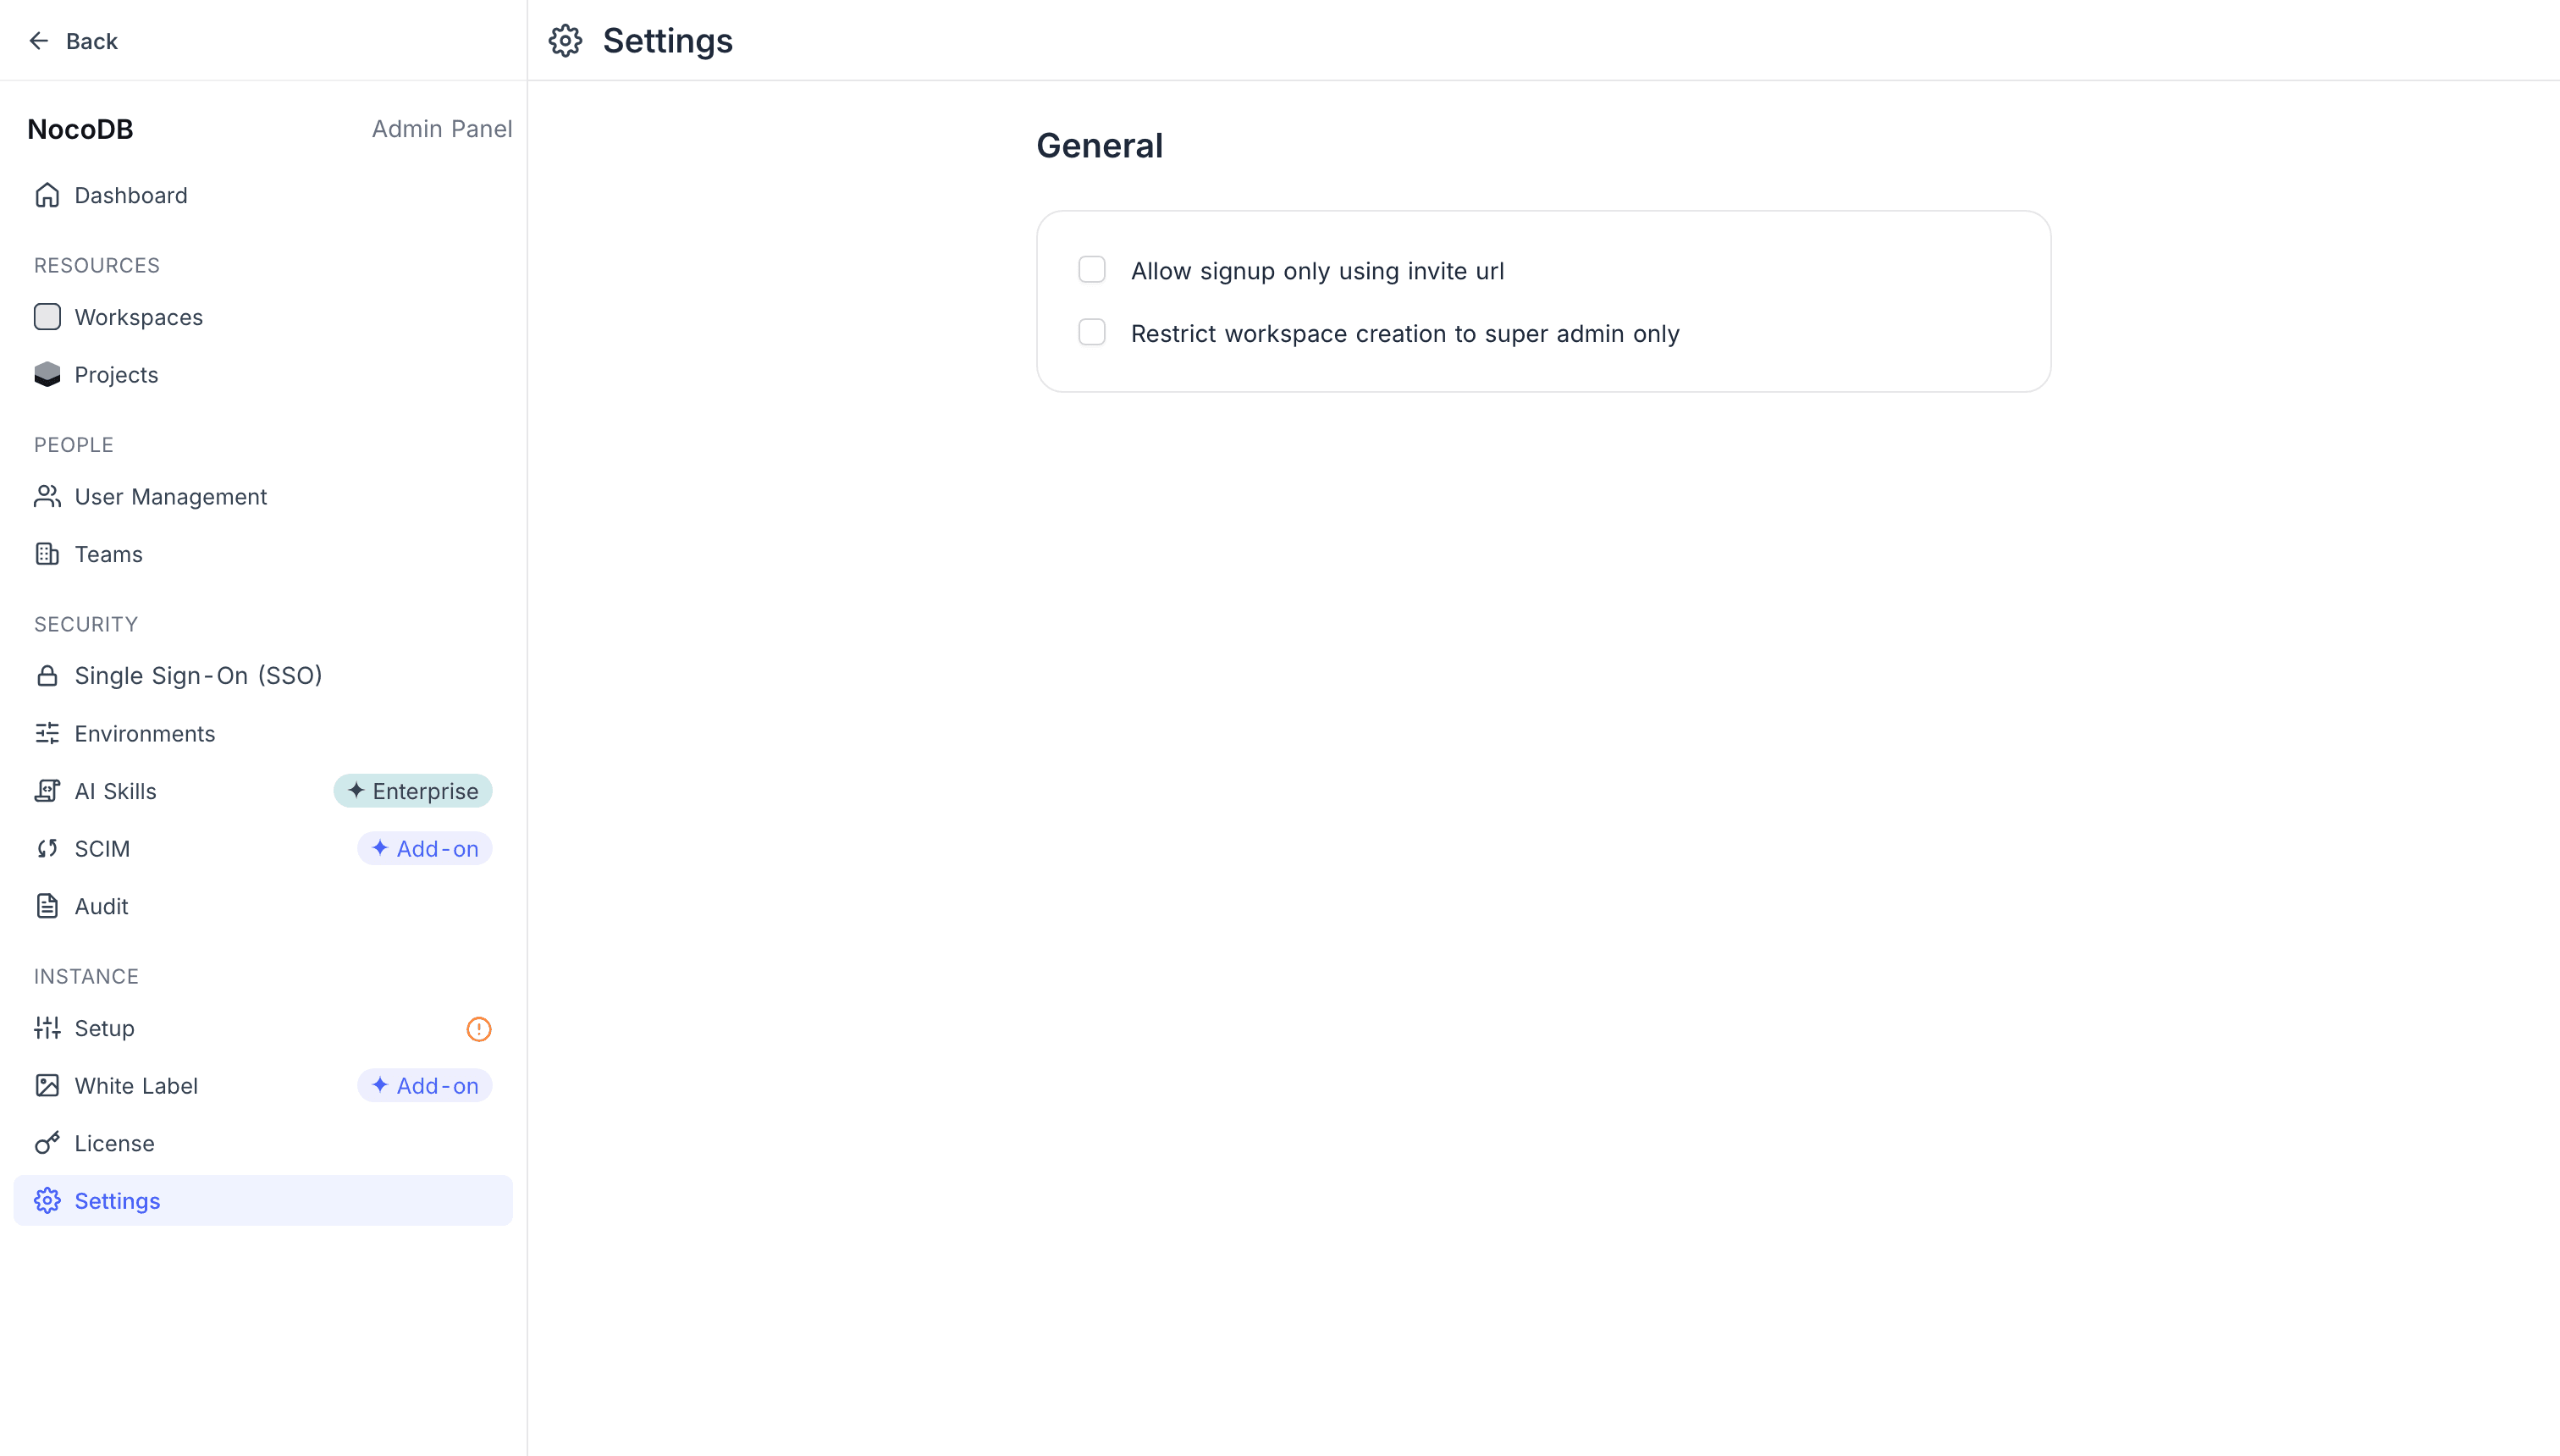
Task: Click the Dashboard home icon
Action: click(x=47, y=195)
